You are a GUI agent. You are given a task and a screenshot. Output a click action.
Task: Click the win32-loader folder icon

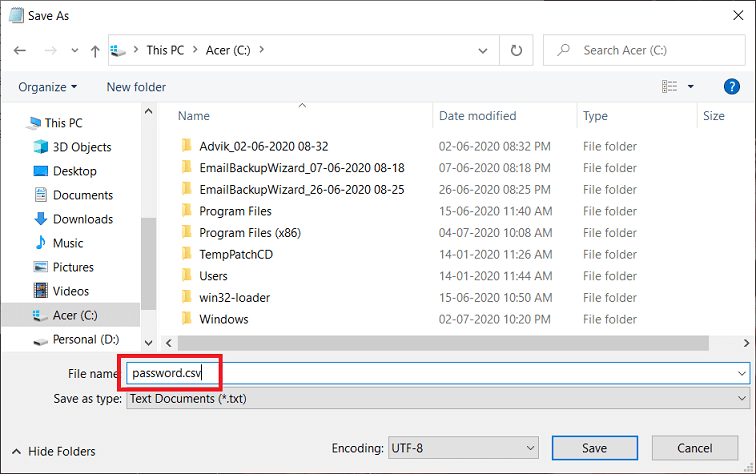(x=187, y=298)
